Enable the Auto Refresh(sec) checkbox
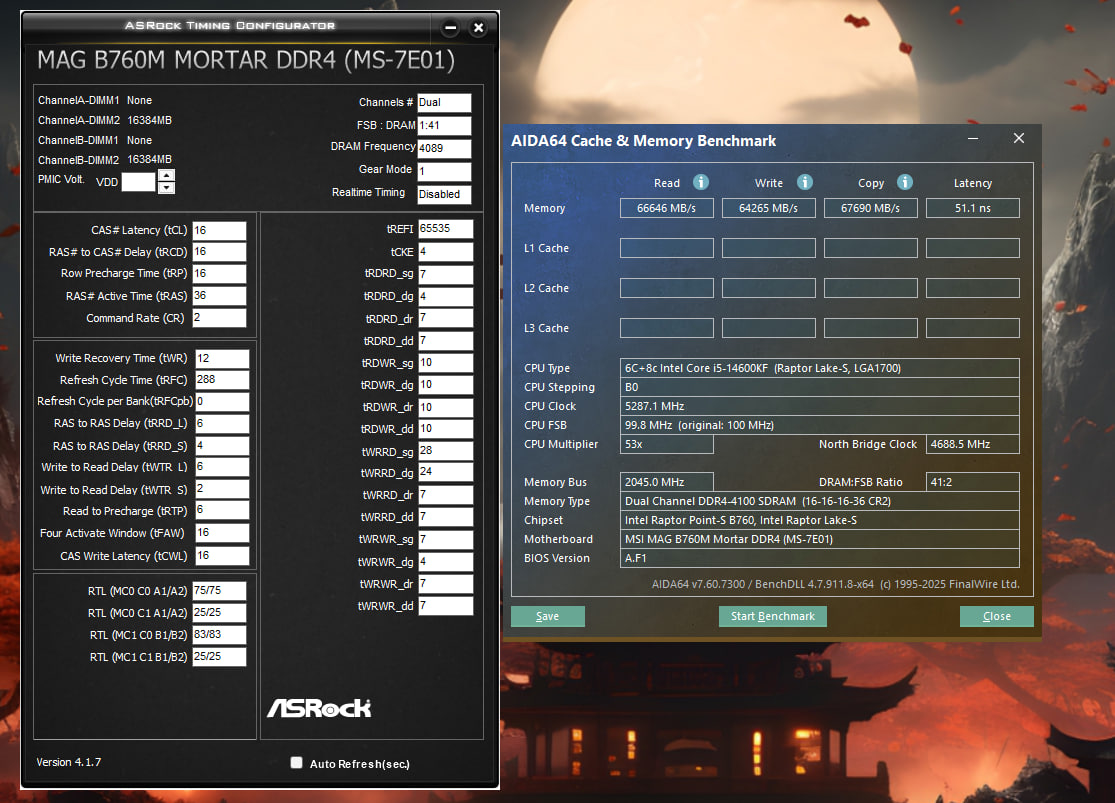This screenshot has width=1115, height=803. (x=297, y=762)
